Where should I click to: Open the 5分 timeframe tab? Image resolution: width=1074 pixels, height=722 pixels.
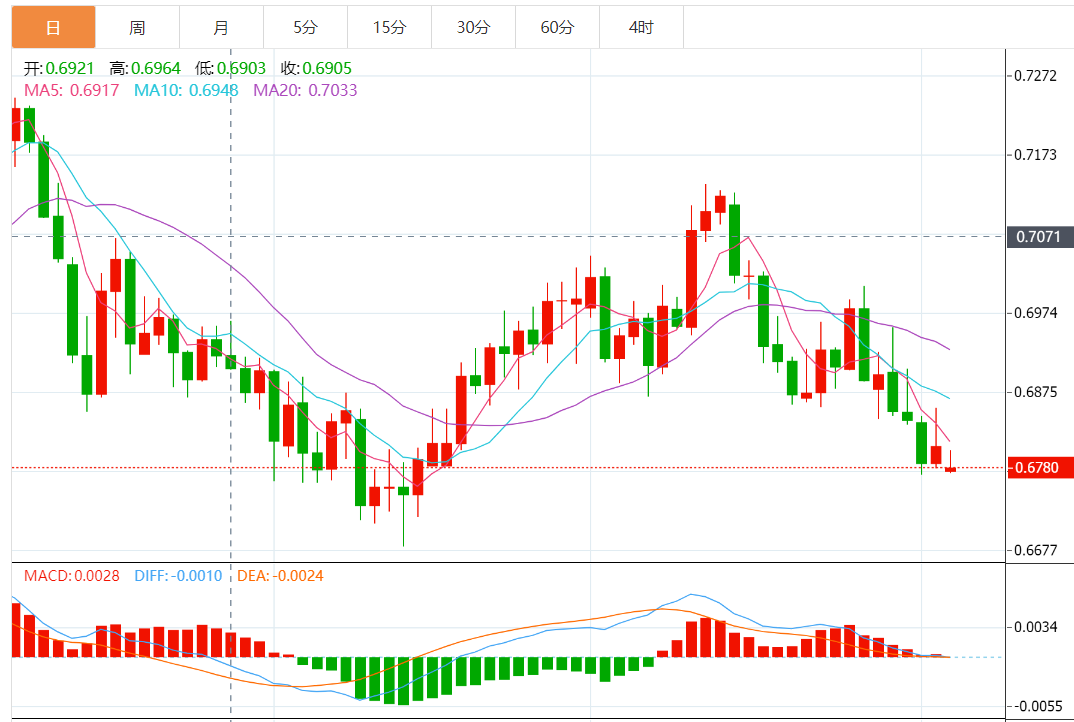[x=305, y=27]
